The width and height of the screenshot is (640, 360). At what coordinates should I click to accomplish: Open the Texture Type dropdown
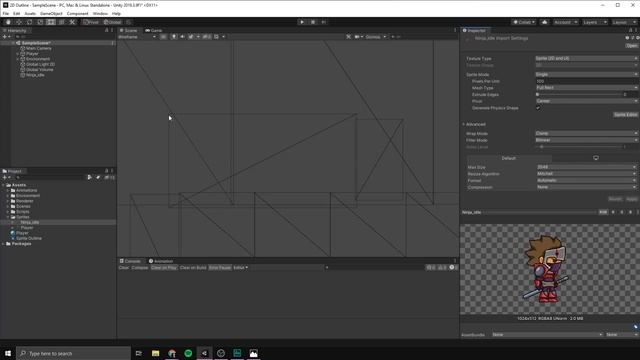coord(587,58)
